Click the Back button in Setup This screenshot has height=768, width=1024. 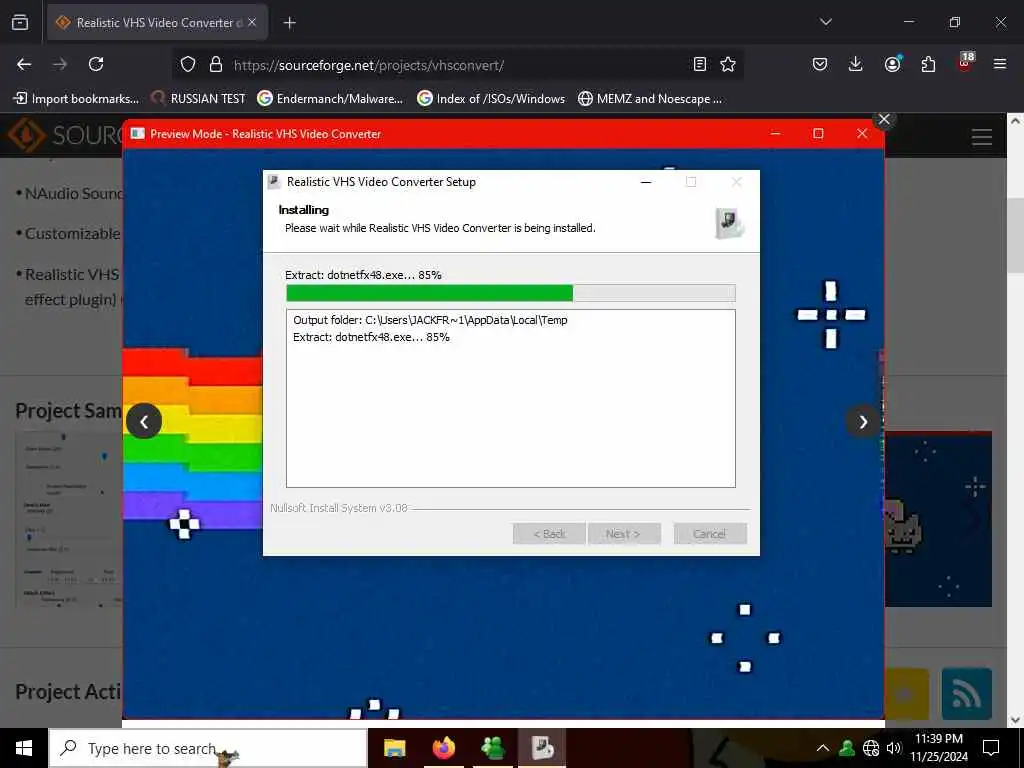point(549,534)
